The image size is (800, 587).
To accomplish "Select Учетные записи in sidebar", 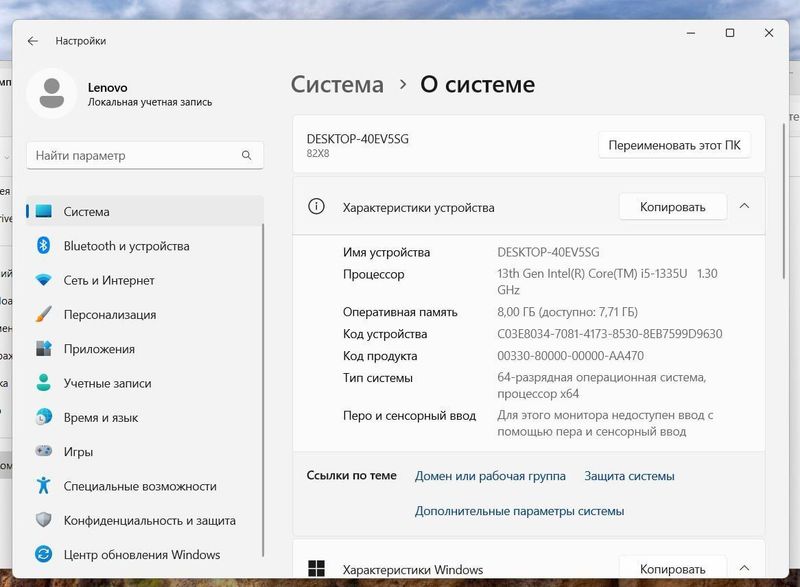I will pyautogui.click(x=145, y=383).
